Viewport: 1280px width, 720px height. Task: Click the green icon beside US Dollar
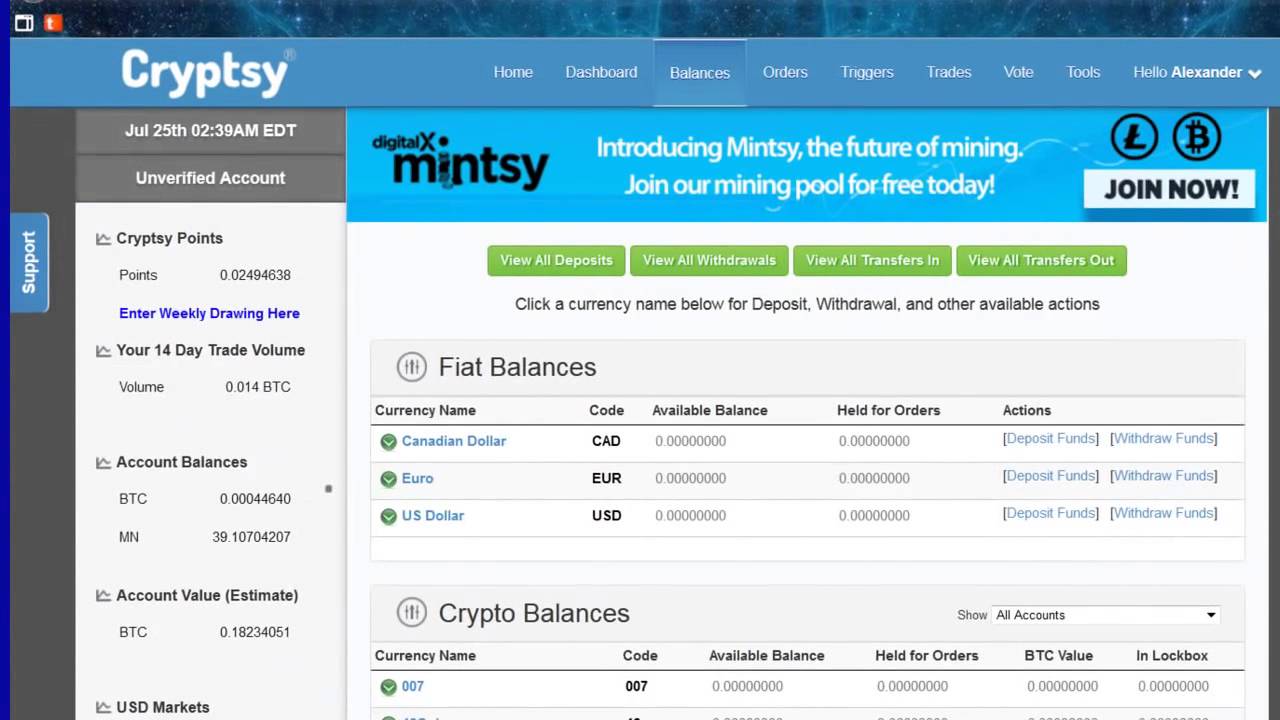point(388,517)
